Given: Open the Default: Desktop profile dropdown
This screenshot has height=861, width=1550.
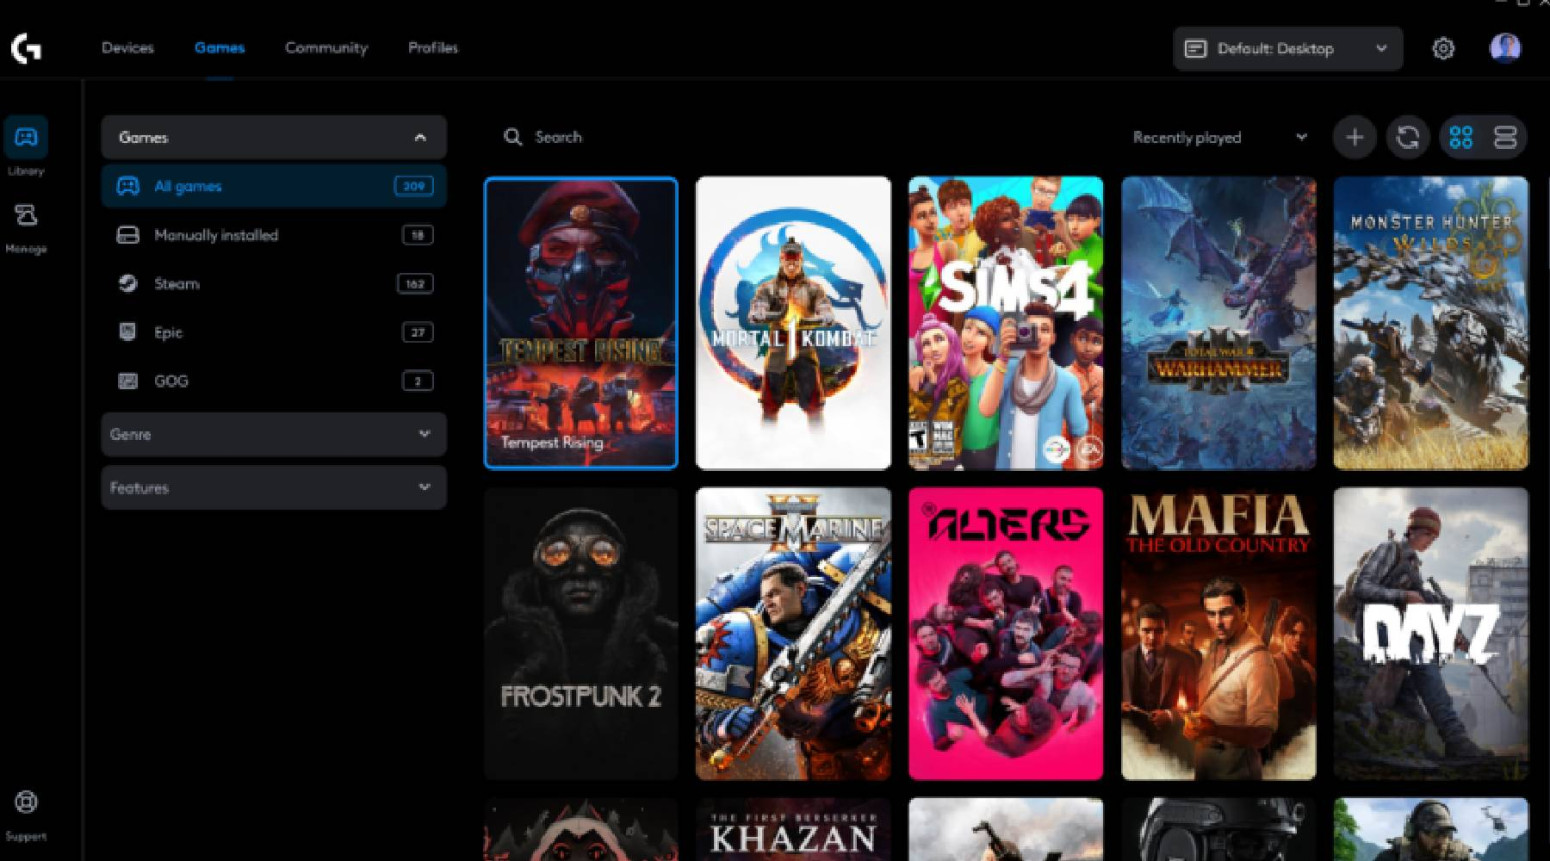Looking at the screenshot, I should pyautogui.click(x=1287, y=48).
